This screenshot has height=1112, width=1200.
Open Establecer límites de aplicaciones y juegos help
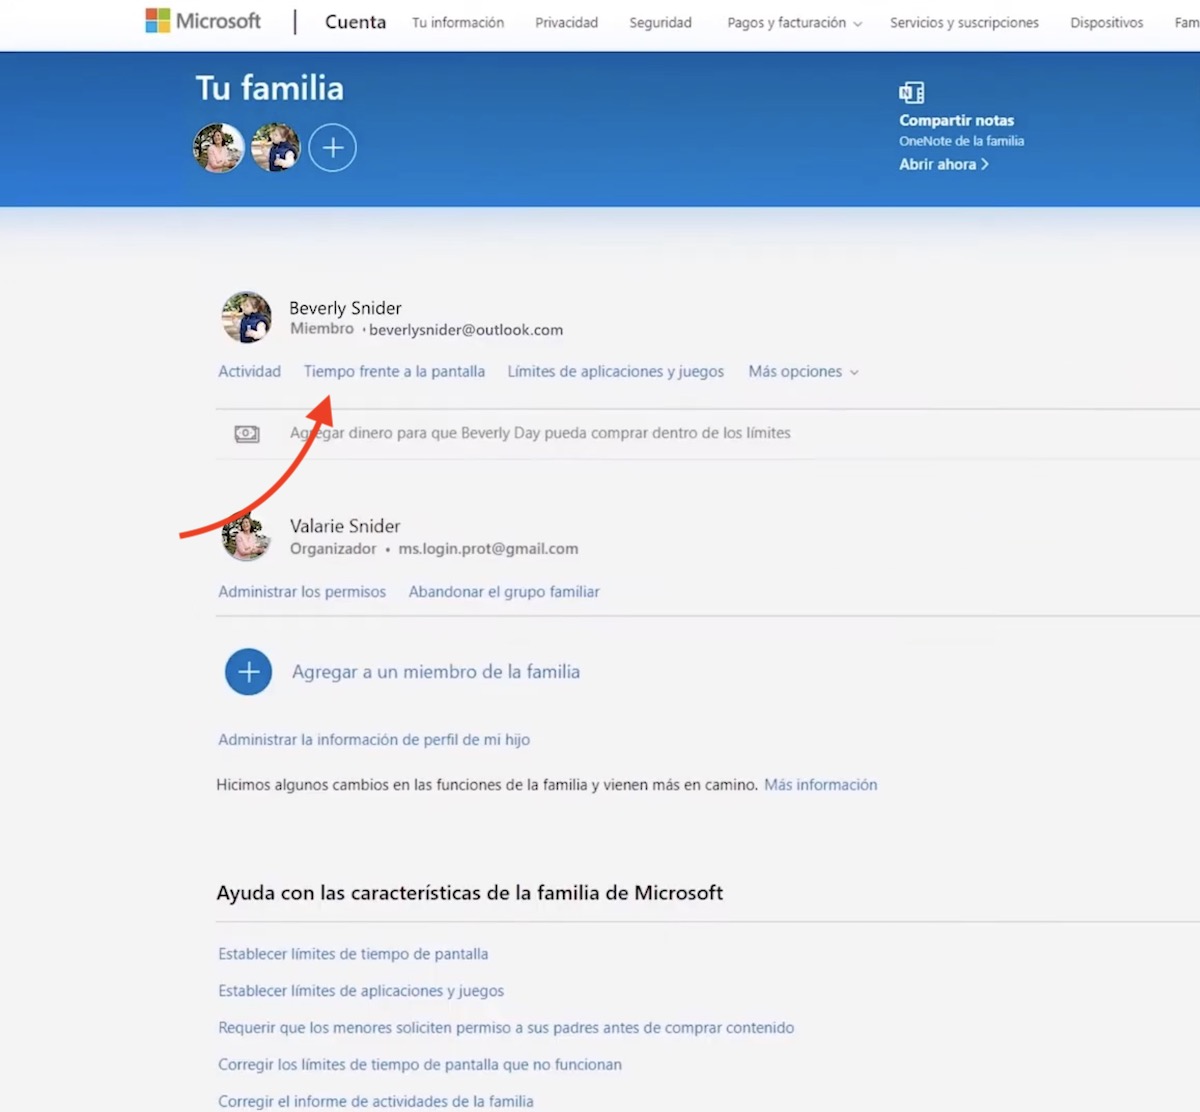[x=361, y=991]
